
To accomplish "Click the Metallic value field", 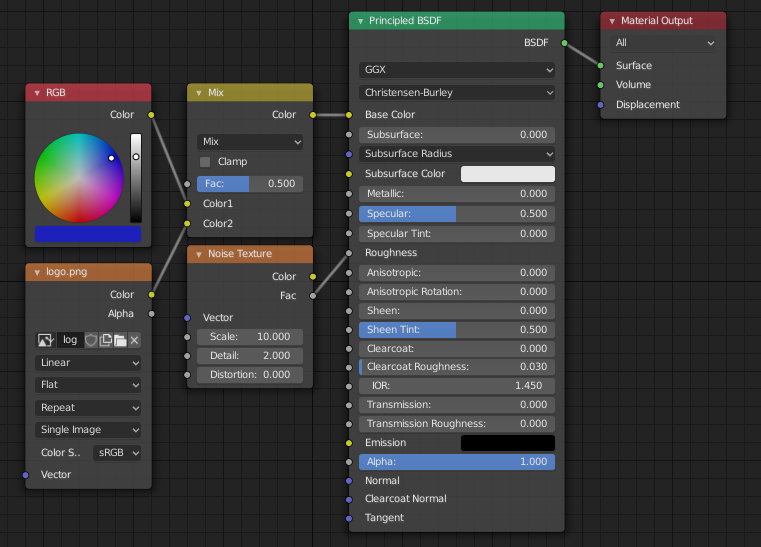I will (x=457, y=194).
